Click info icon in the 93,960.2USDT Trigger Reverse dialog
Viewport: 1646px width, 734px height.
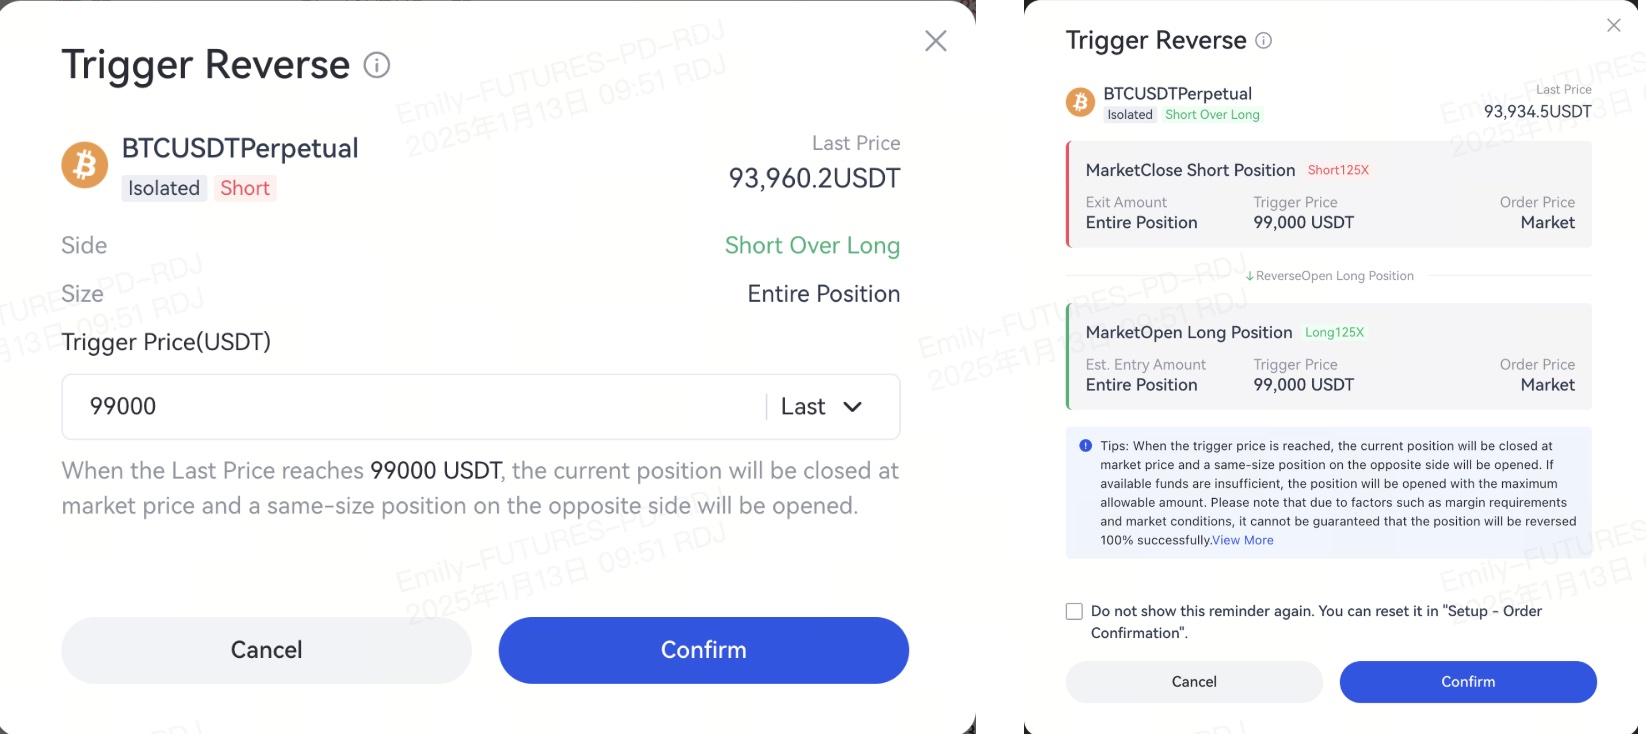[377, 66]
